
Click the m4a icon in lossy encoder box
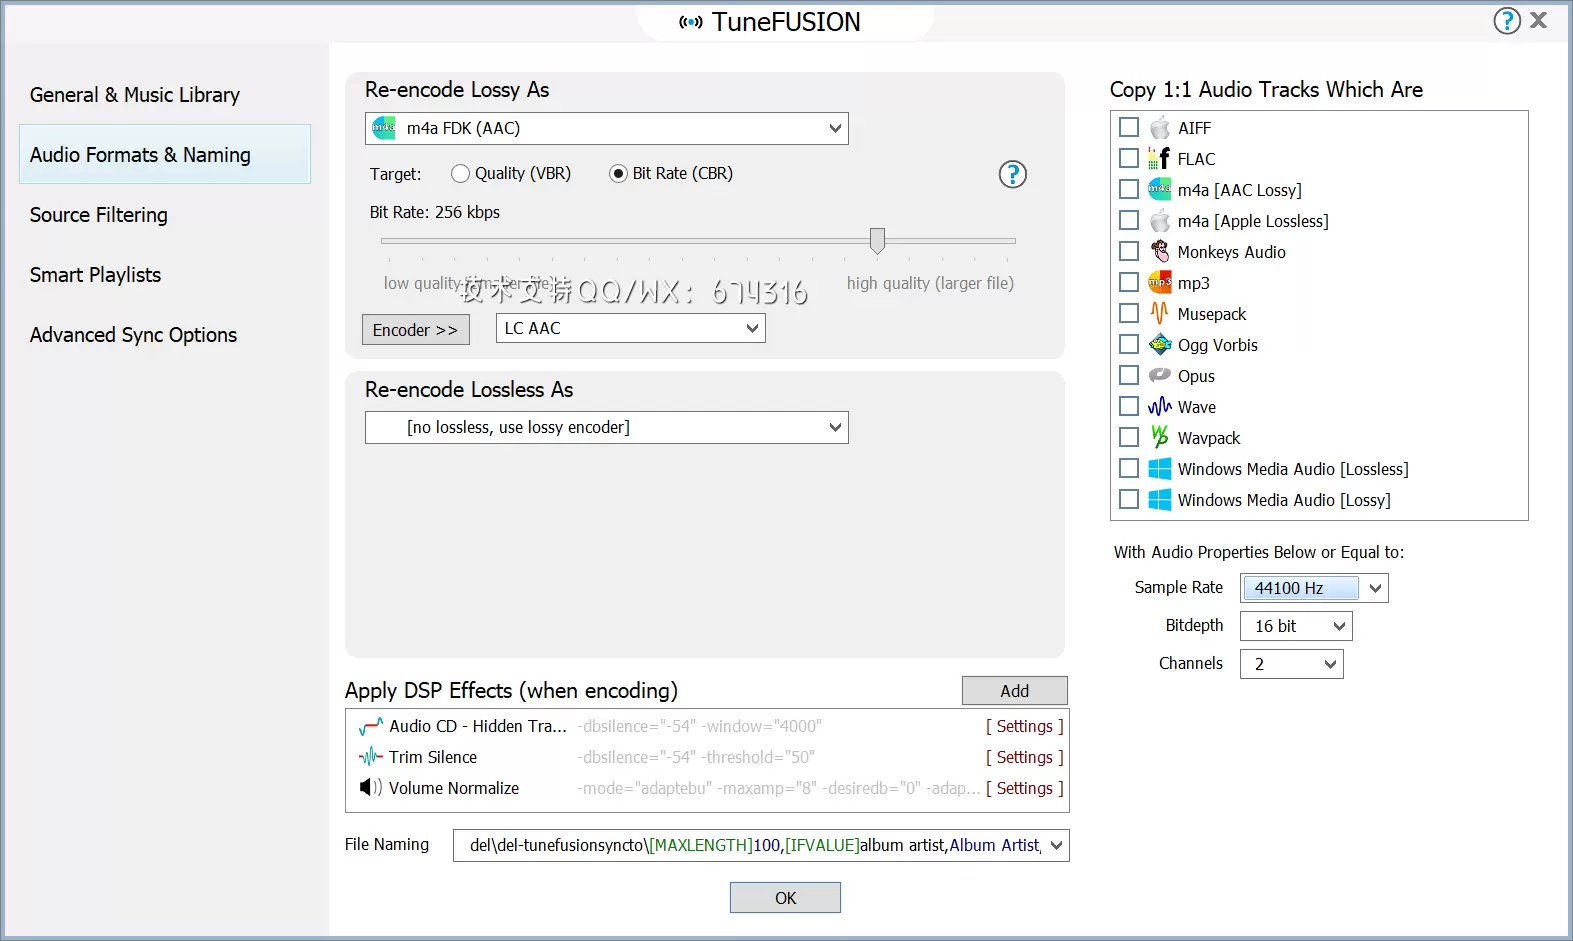(x=384, y=128)
